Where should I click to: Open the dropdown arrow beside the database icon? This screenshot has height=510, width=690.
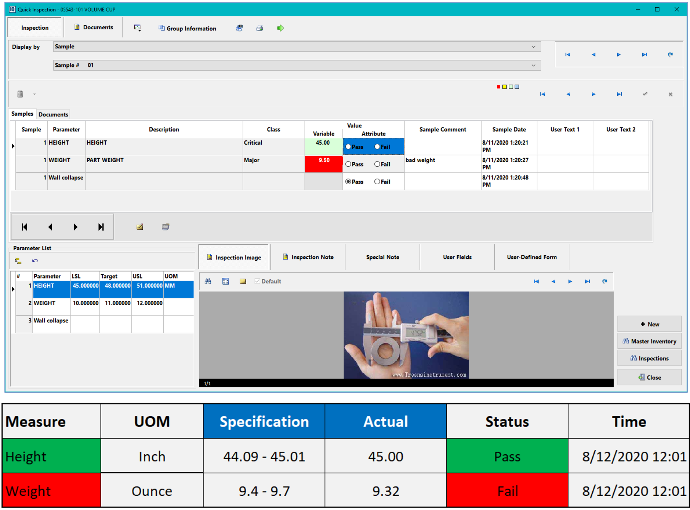point(33,94)
